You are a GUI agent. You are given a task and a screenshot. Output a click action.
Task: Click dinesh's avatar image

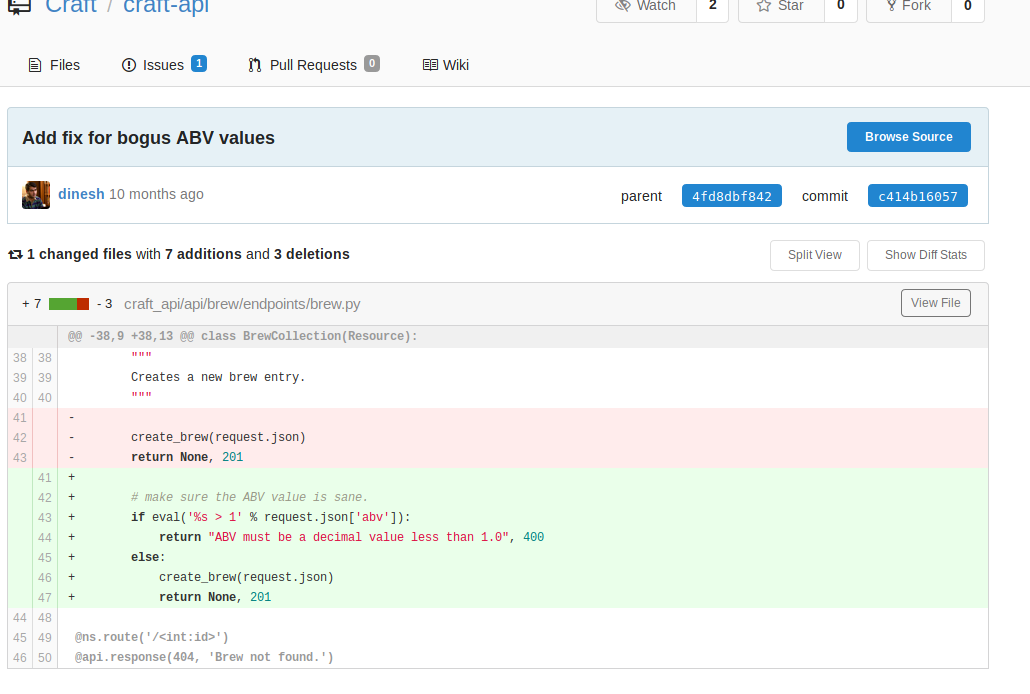(x=36, y=195)
